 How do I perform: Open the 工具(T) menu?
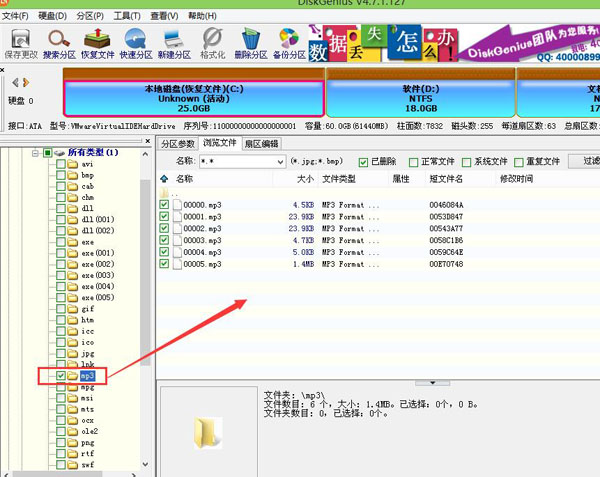pos(127,16)
